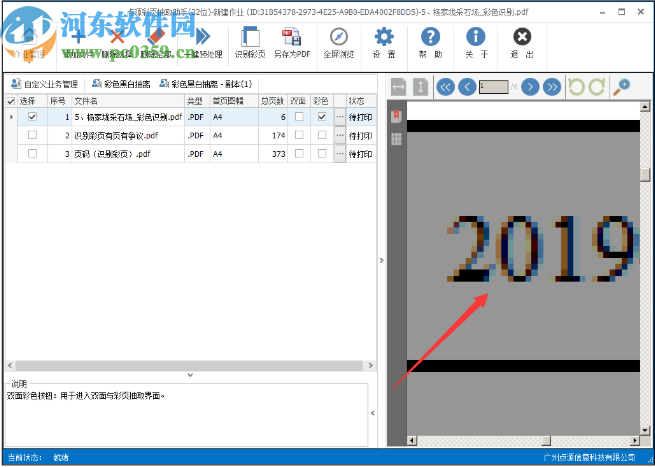
Task: Jump to last preview page
Action: pos(552,87)
